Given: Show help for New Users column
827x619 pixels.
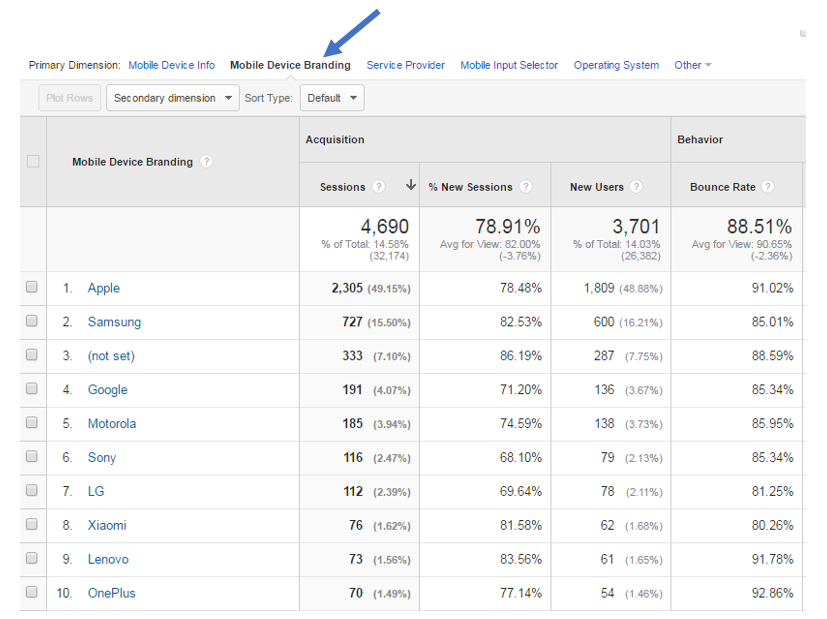Looking at the screenshot, I should point(636,187).
